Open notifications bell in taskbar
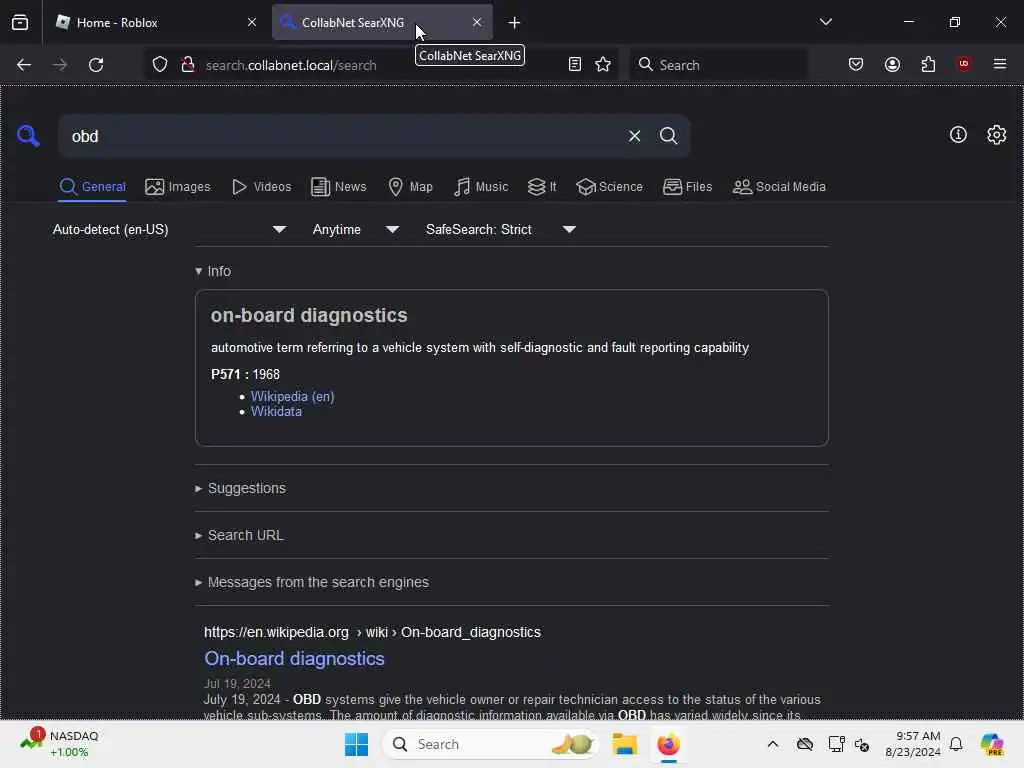The height and width of the screenshot is (768, 1024). (956, 744)
